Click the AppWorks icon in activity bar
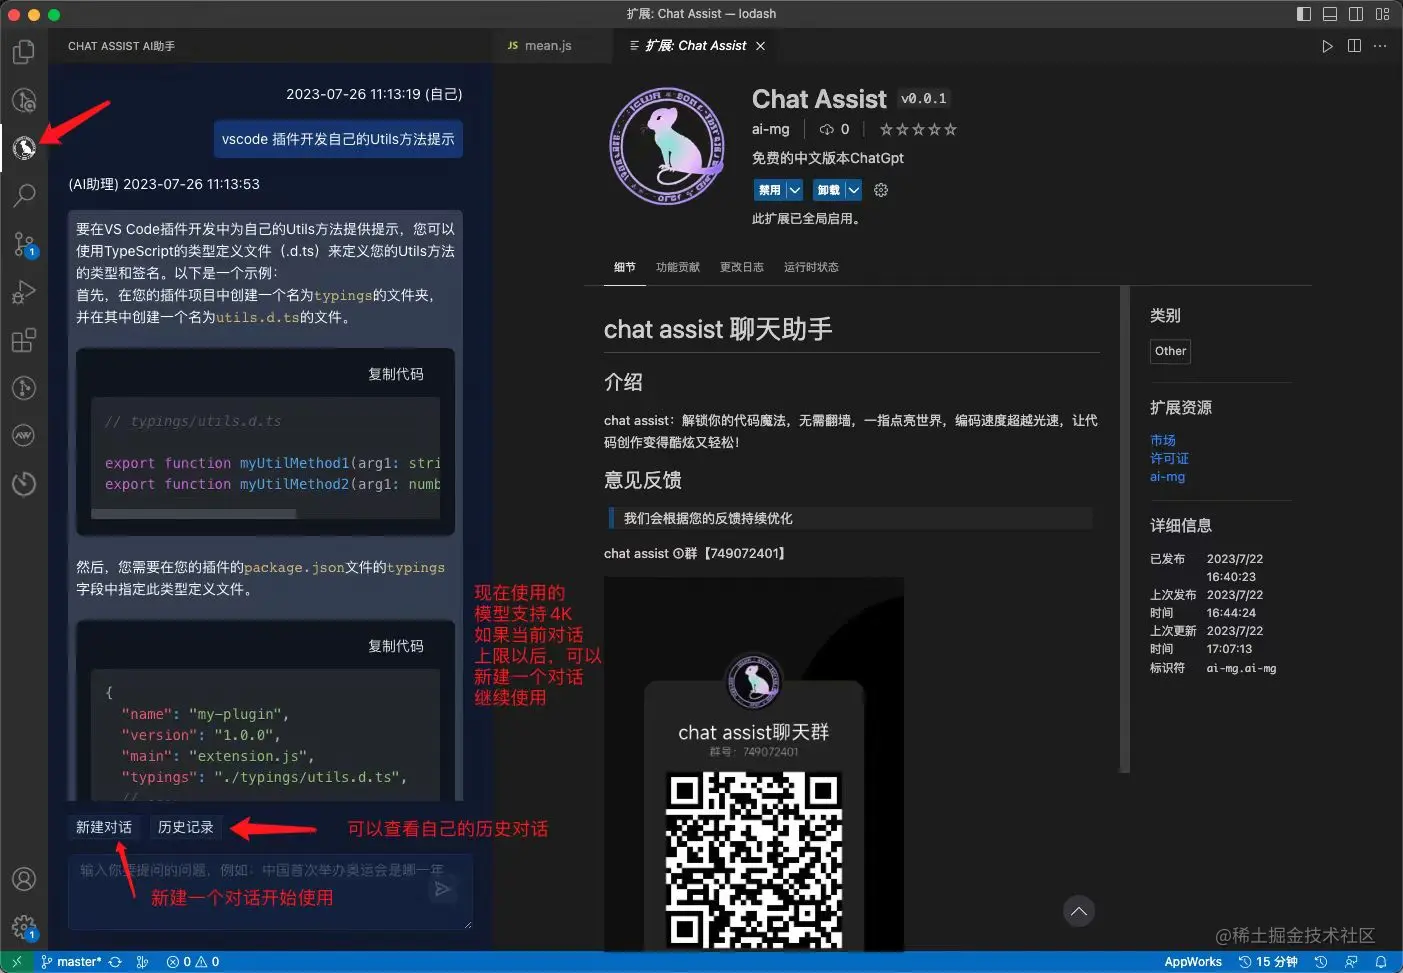The width and height of the screenshot is (1403, 973). click(24, 435)
